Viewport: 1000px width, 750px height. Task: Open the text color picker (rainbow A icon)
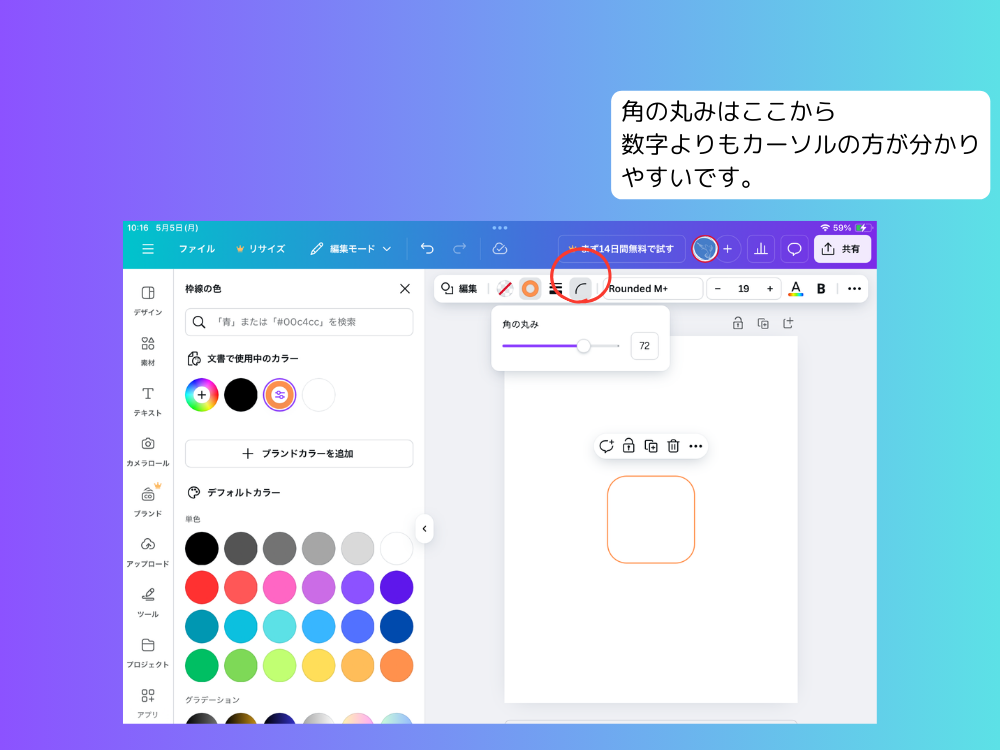click(796, 288)
